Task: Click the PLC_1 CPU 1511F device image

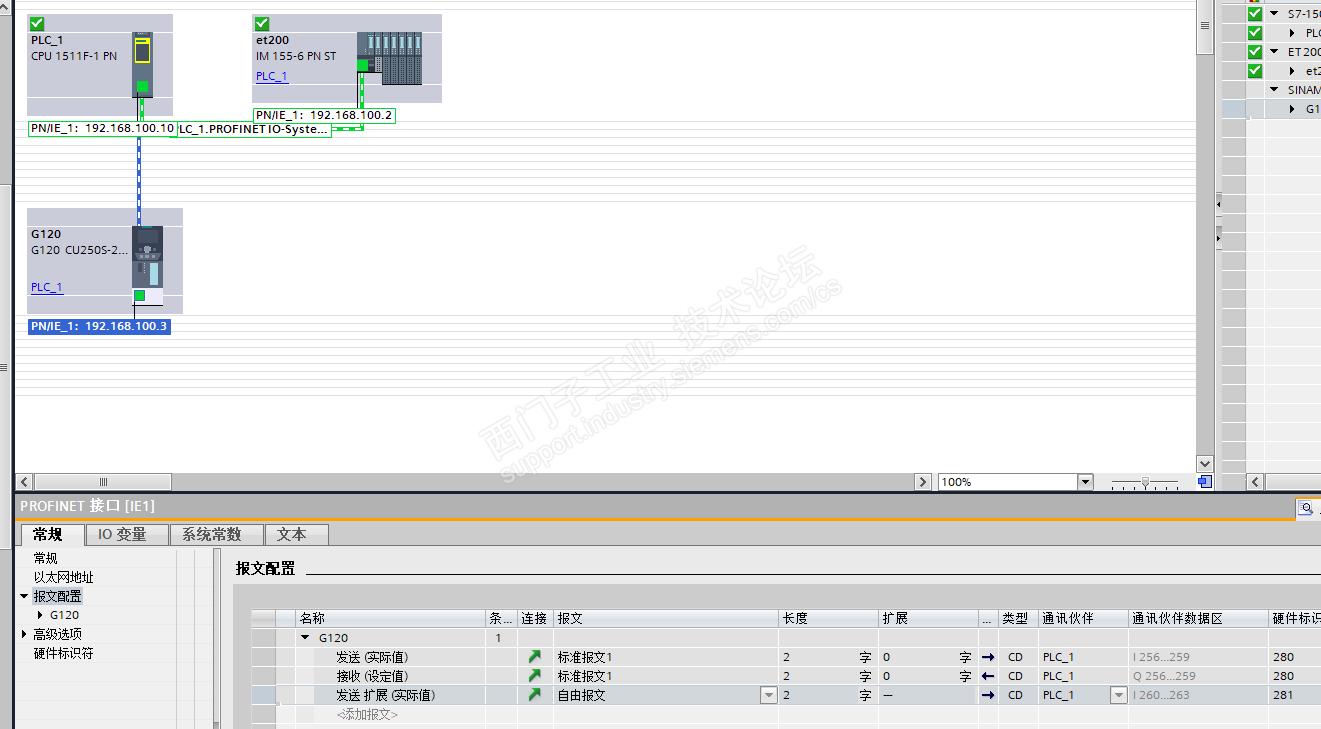Action: pos(143,65)
